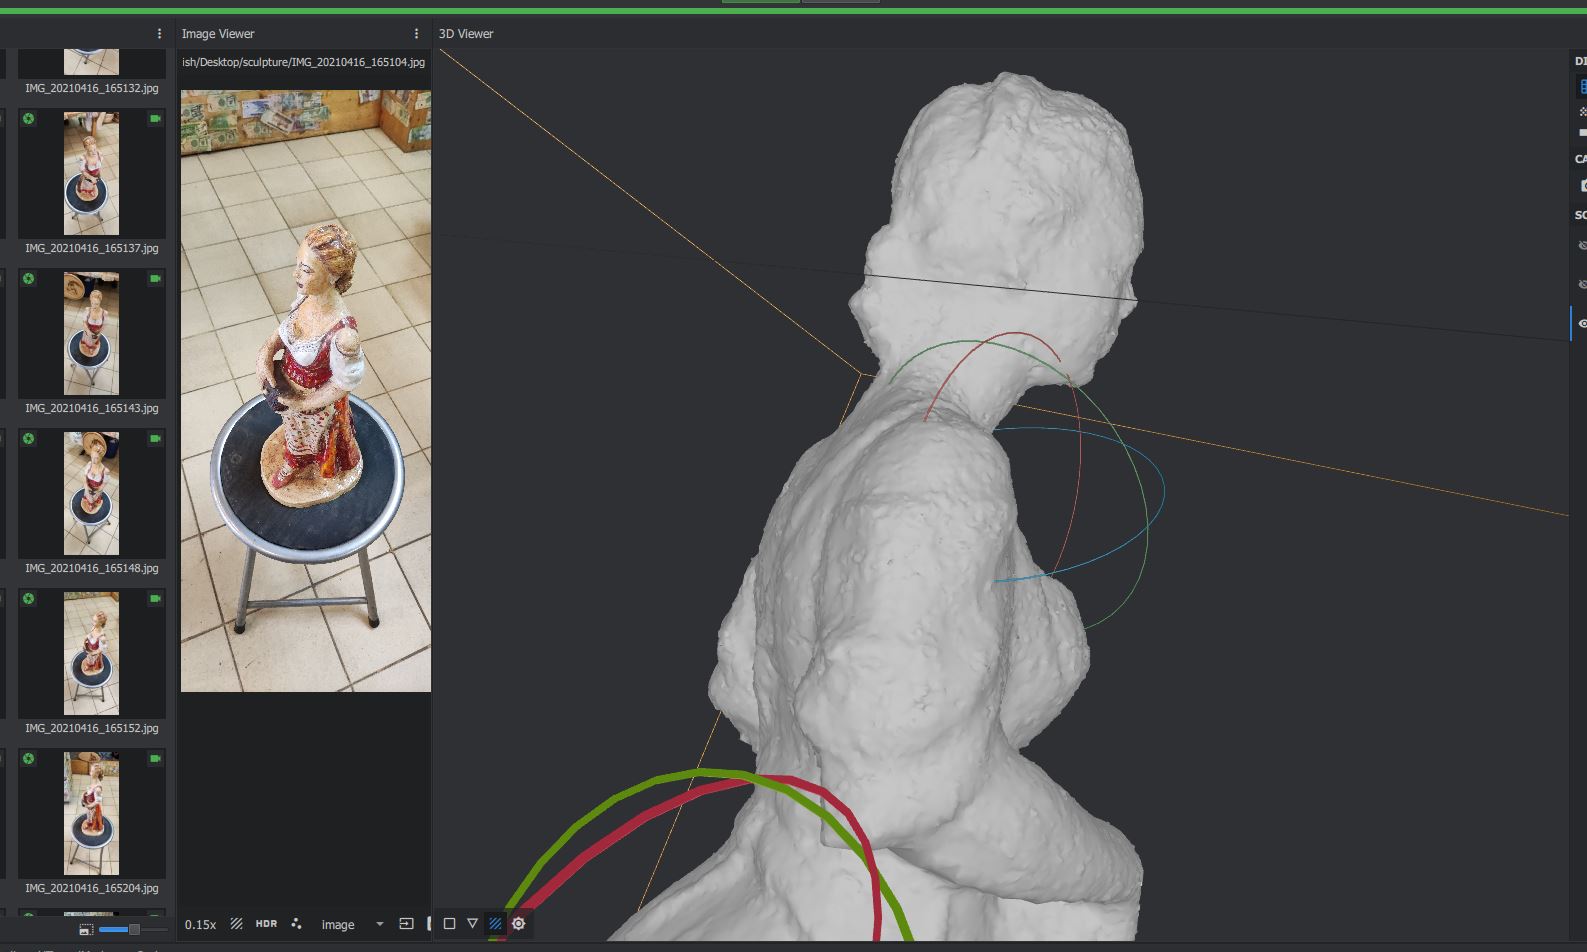
Task: Open the 'image' output type dropdown
Action: [351, 924]
